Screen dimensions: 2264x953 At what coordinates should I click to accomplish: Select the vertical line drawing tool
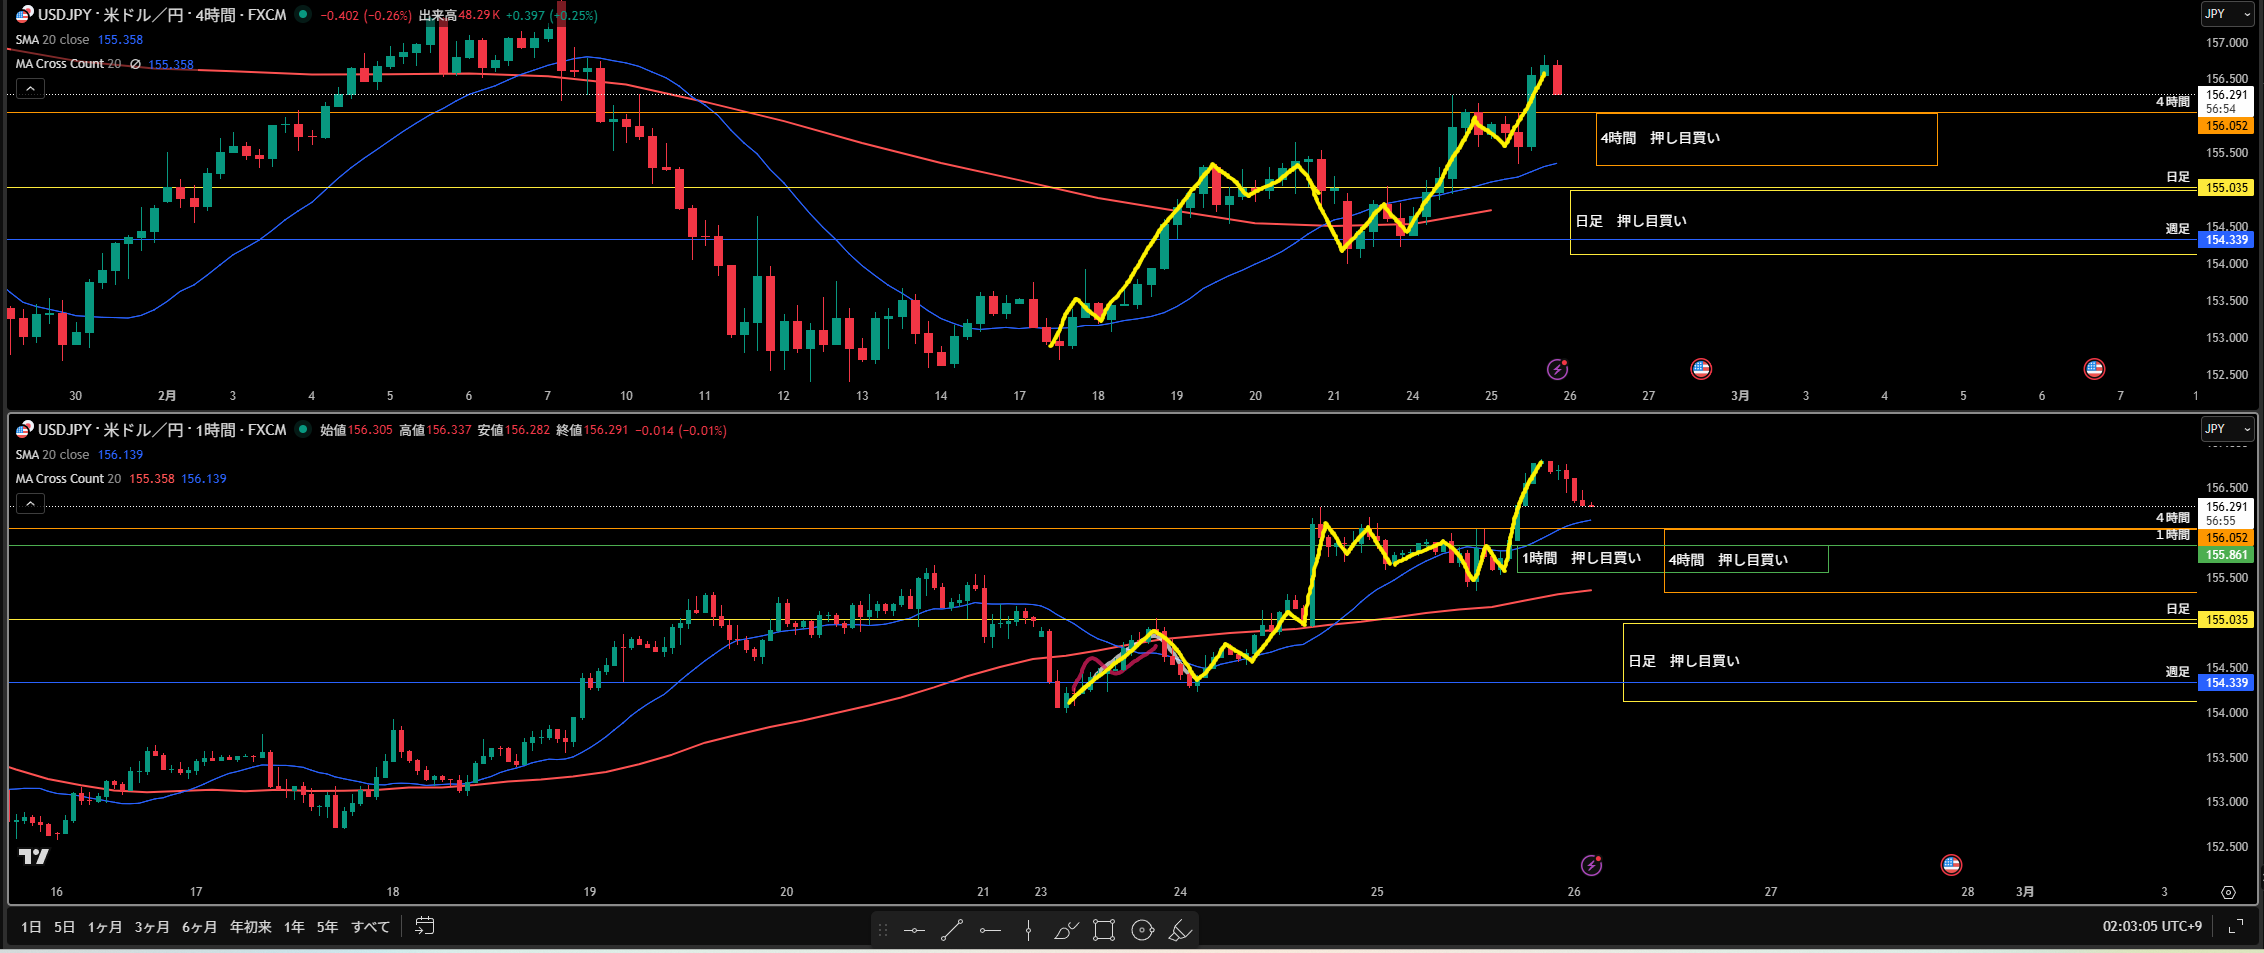(1028, 931)
